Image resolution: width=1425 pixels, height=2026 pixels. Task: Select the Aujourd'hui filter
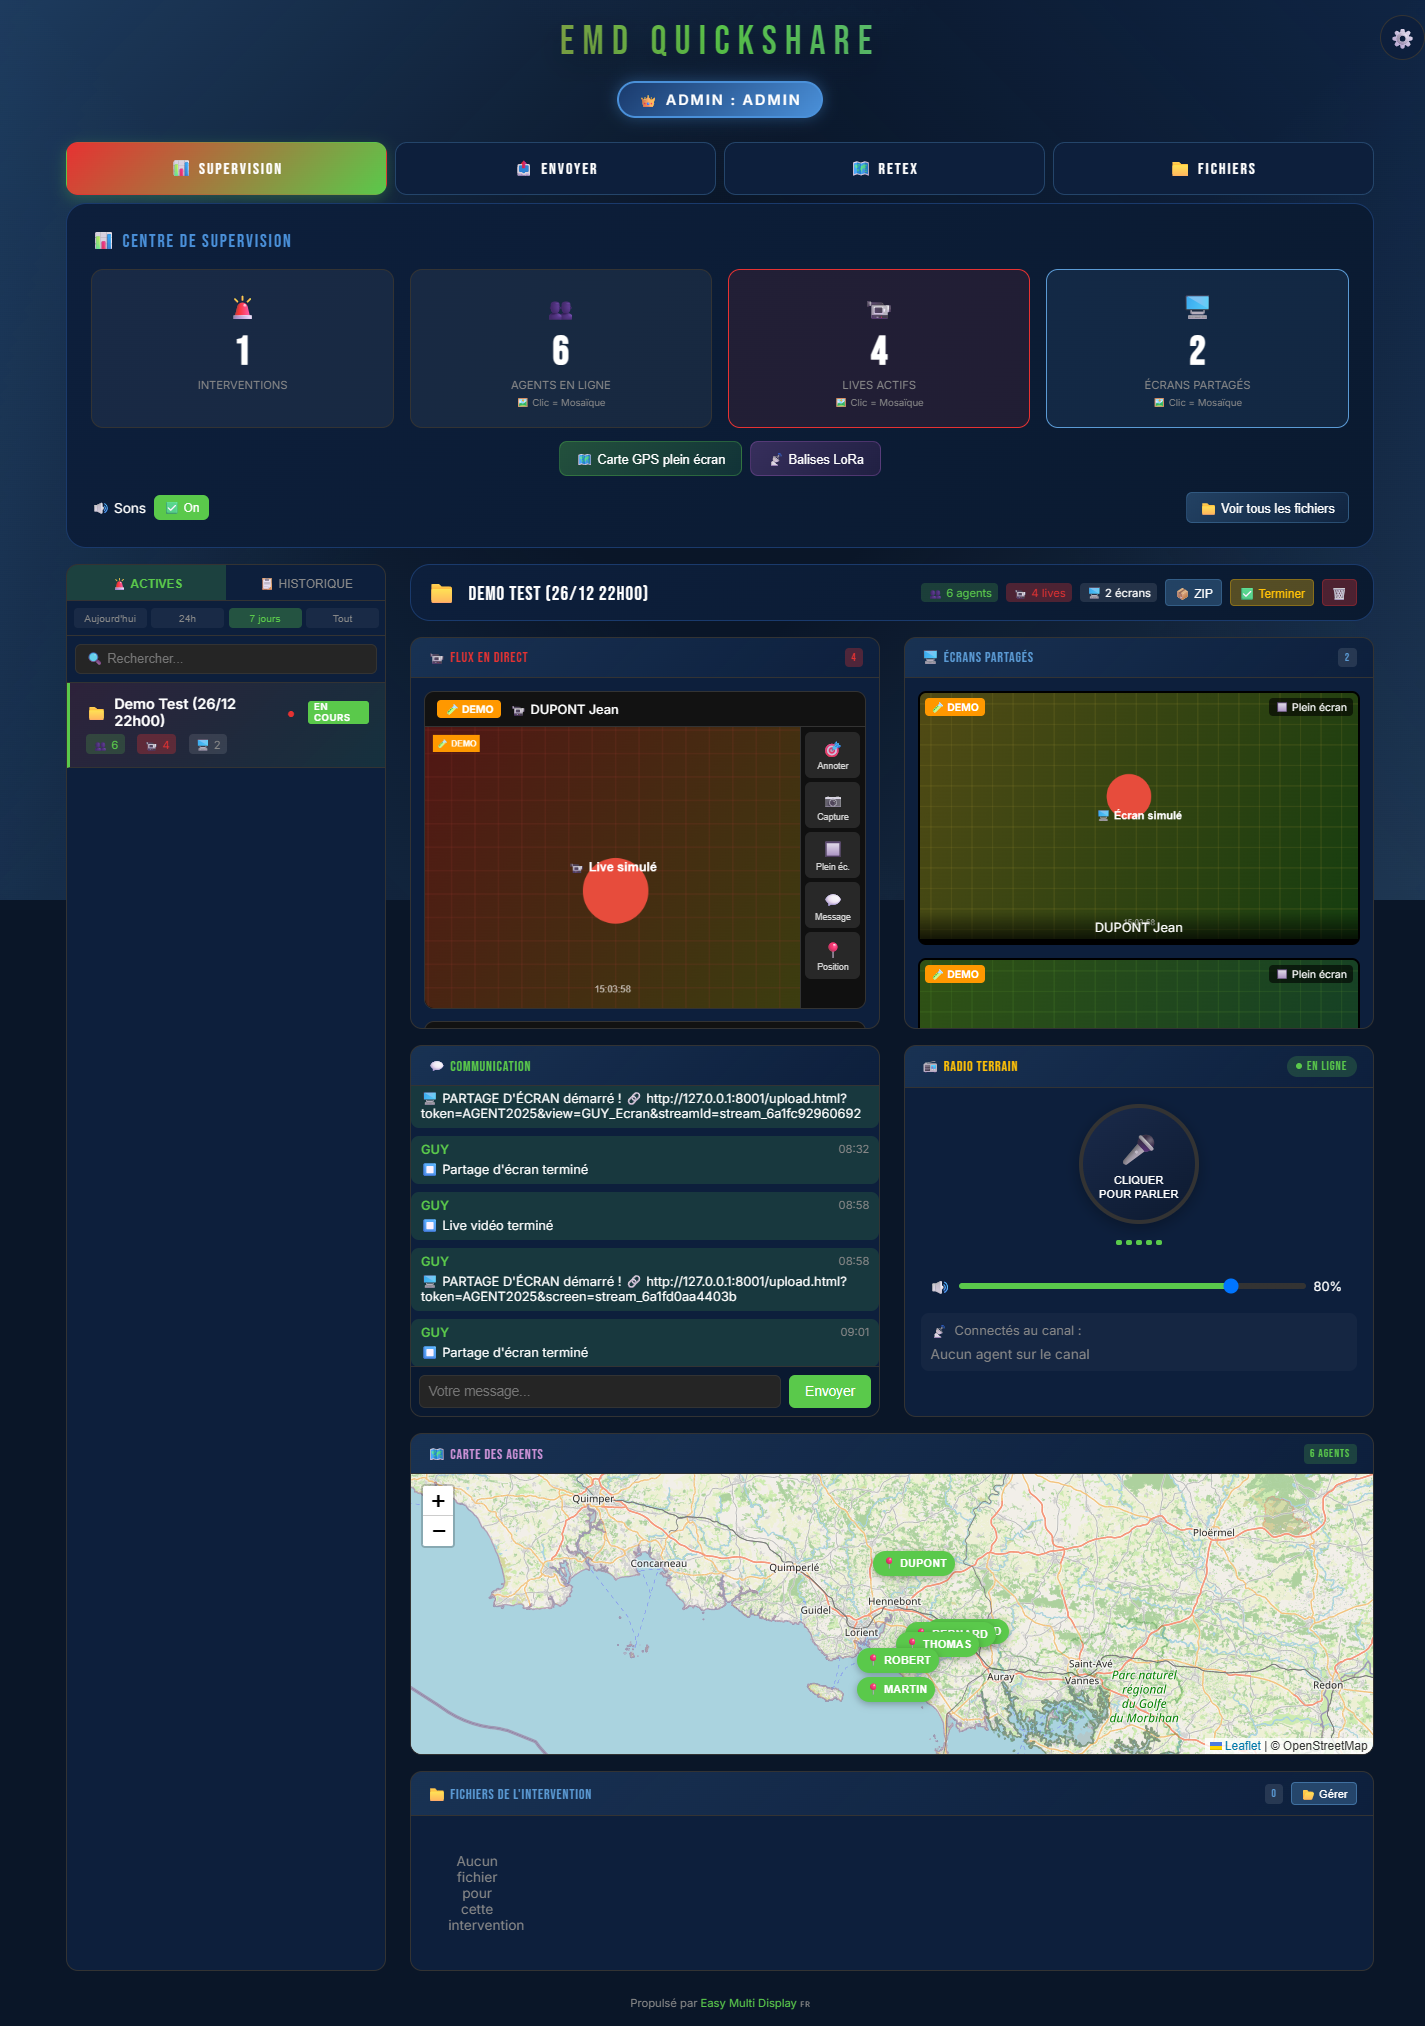(x=110, y=618)
